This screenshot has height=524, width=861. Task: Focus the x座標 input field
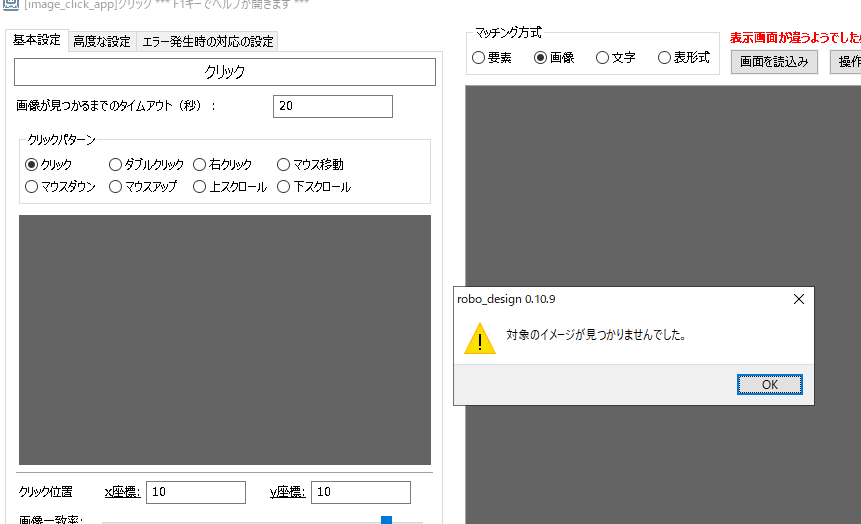tap(195, 492)
